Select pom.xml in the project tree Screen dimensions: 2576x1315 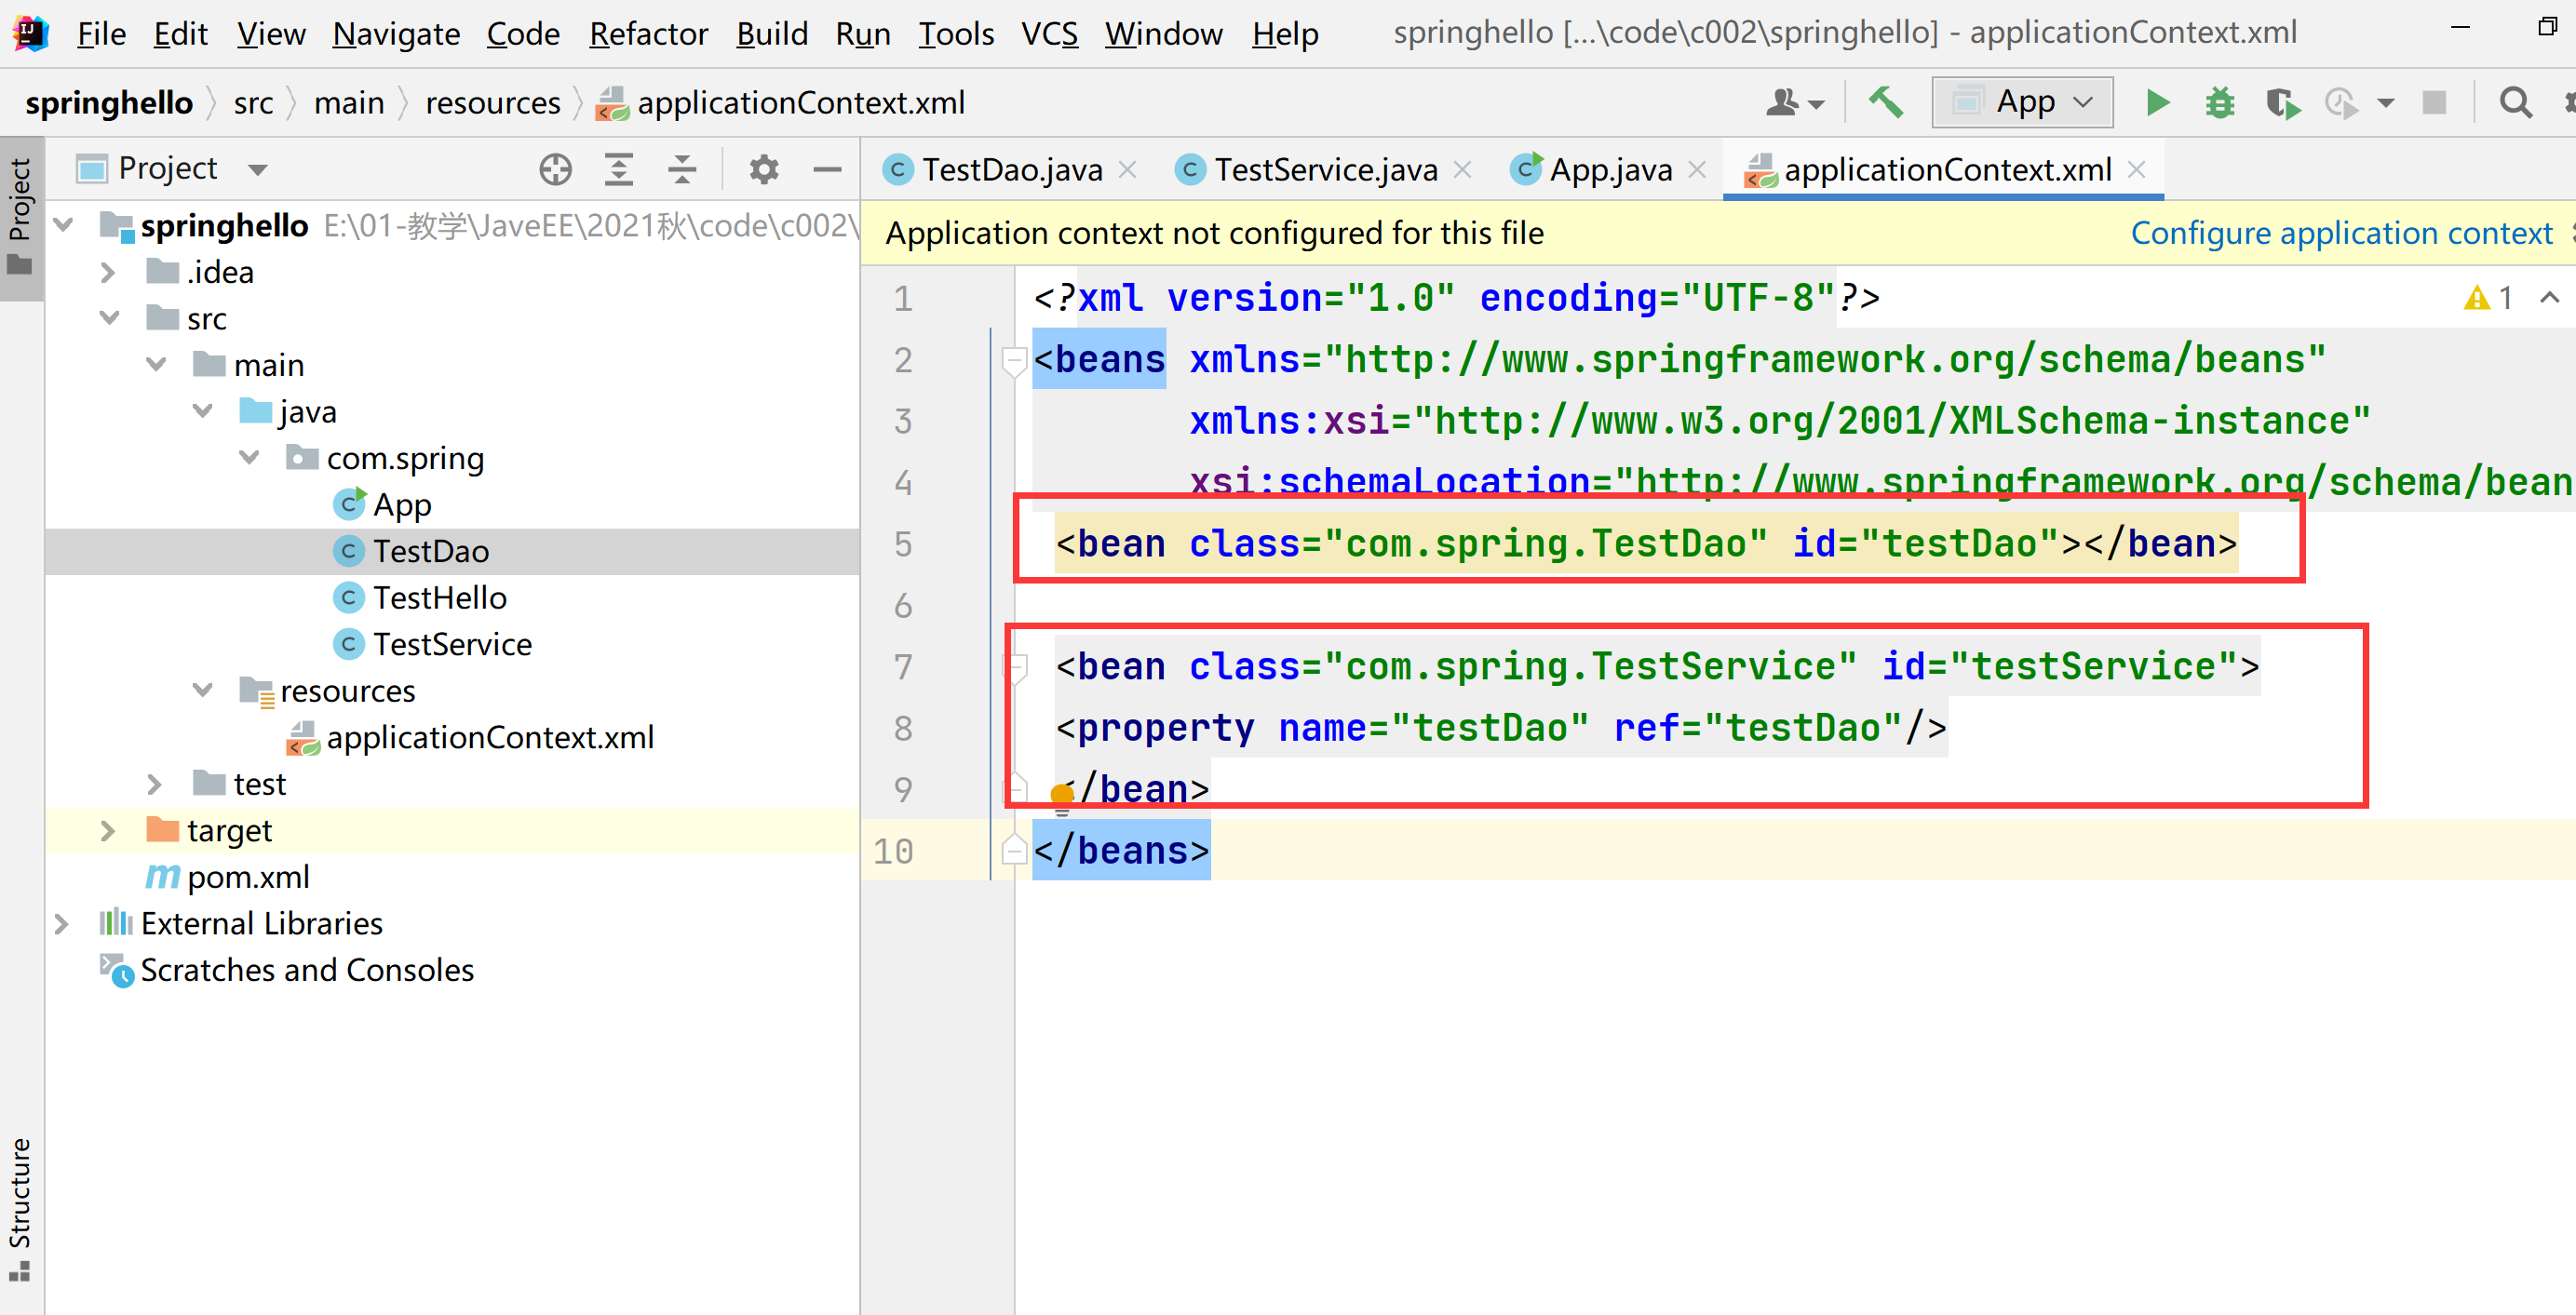(248, 877)
